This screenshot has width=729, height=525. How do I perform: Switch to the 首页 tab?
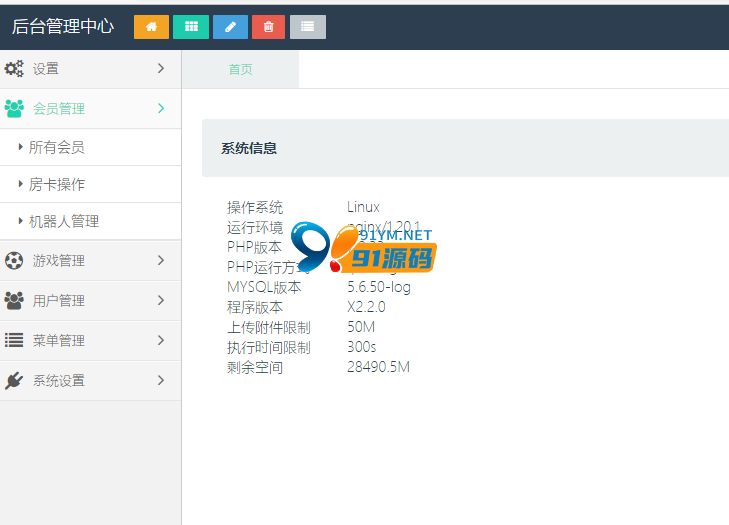coord(240,69)
